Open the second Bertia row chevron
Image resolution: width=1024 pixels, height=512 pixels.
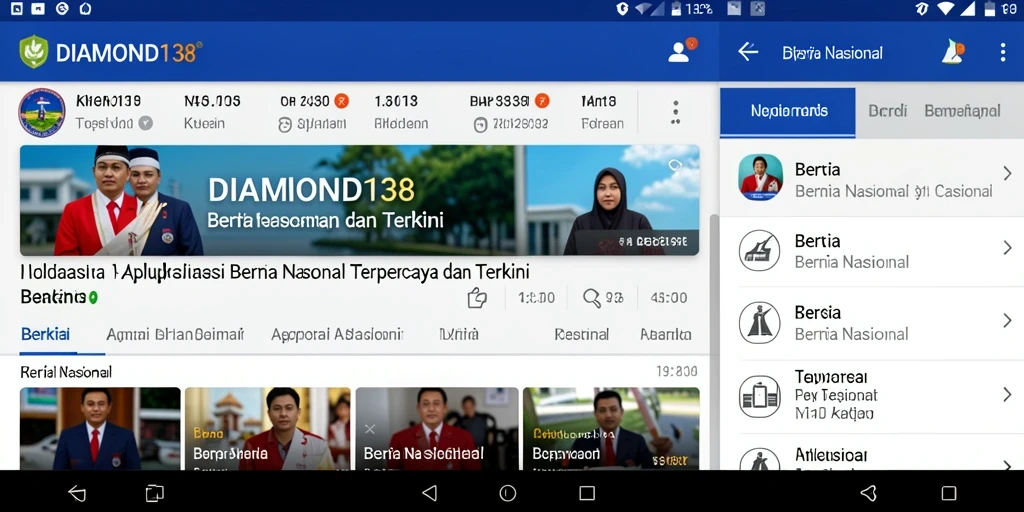click(1007, 248)
